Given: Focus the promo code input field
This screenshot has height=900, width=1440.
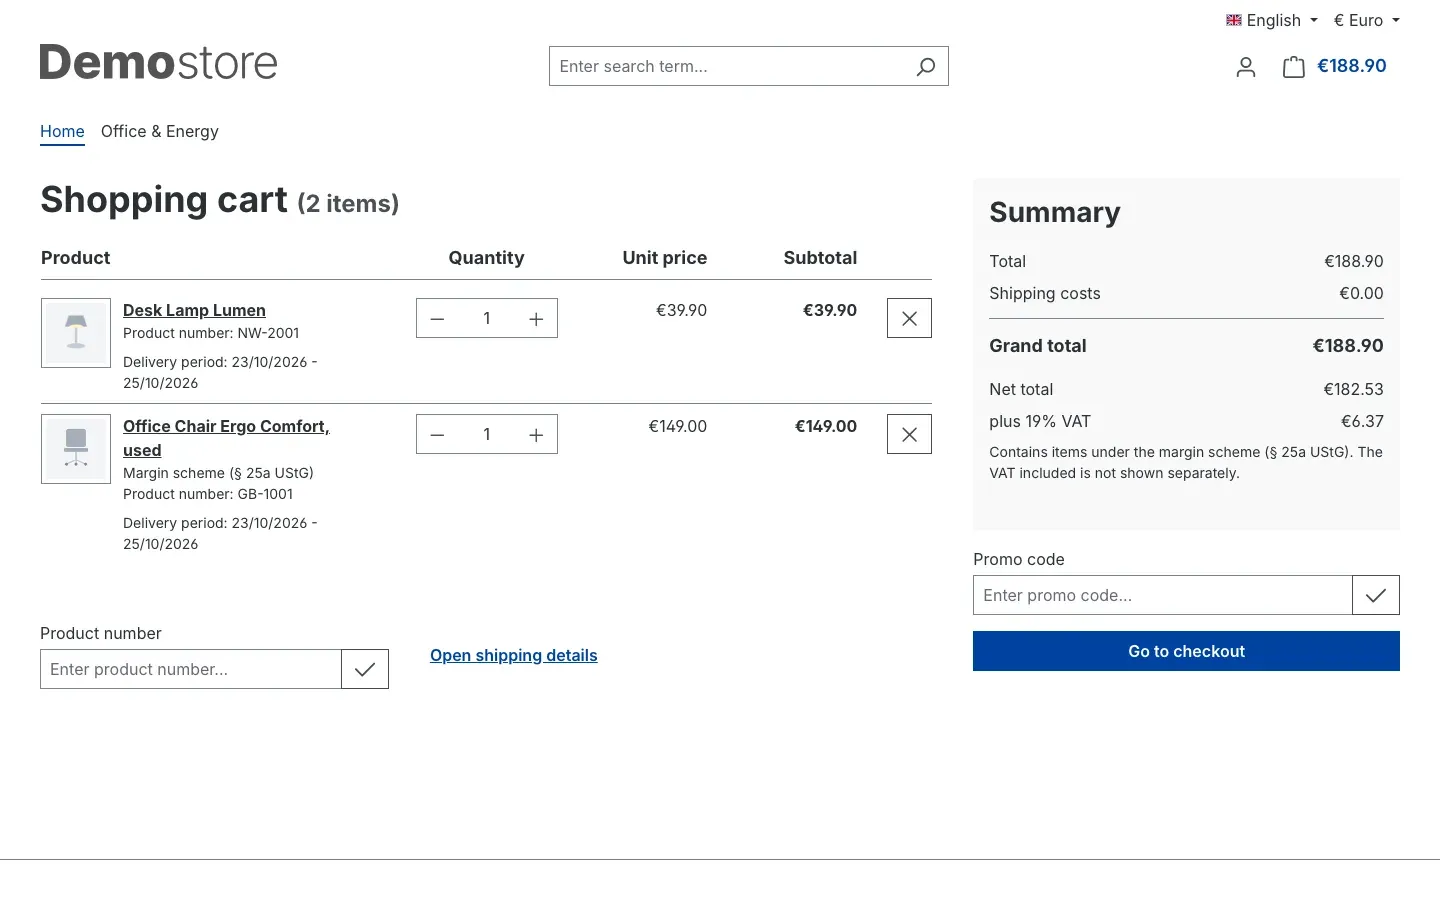Looking at the screenshot, I should (1163, 595).
